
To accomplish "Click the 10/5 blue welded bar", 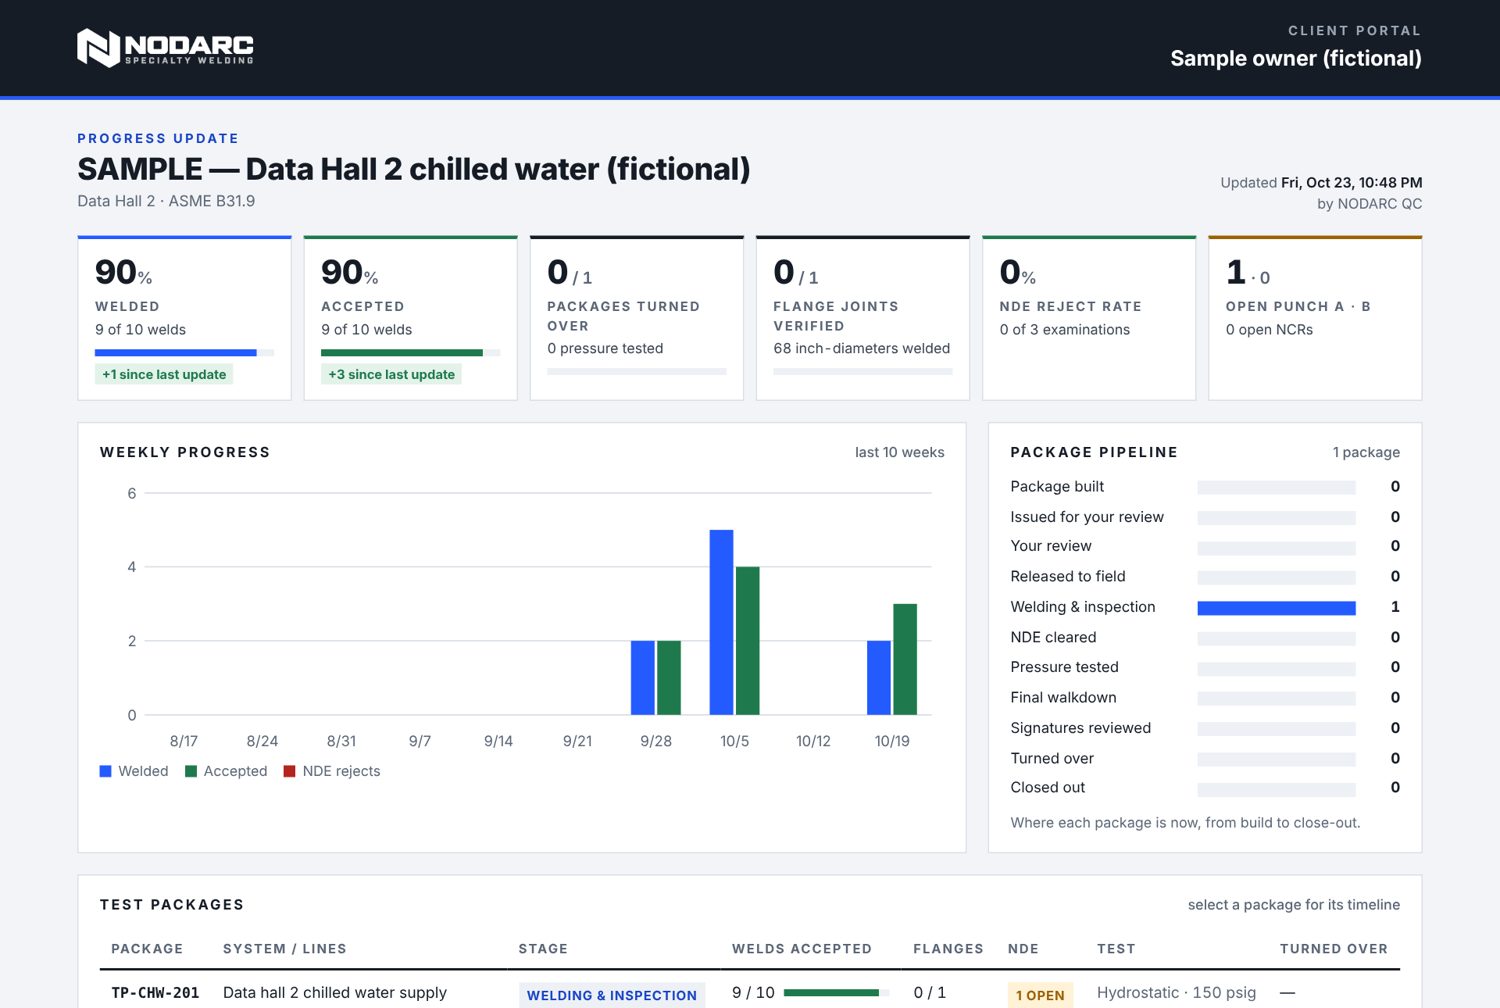I will pos(721,622).
